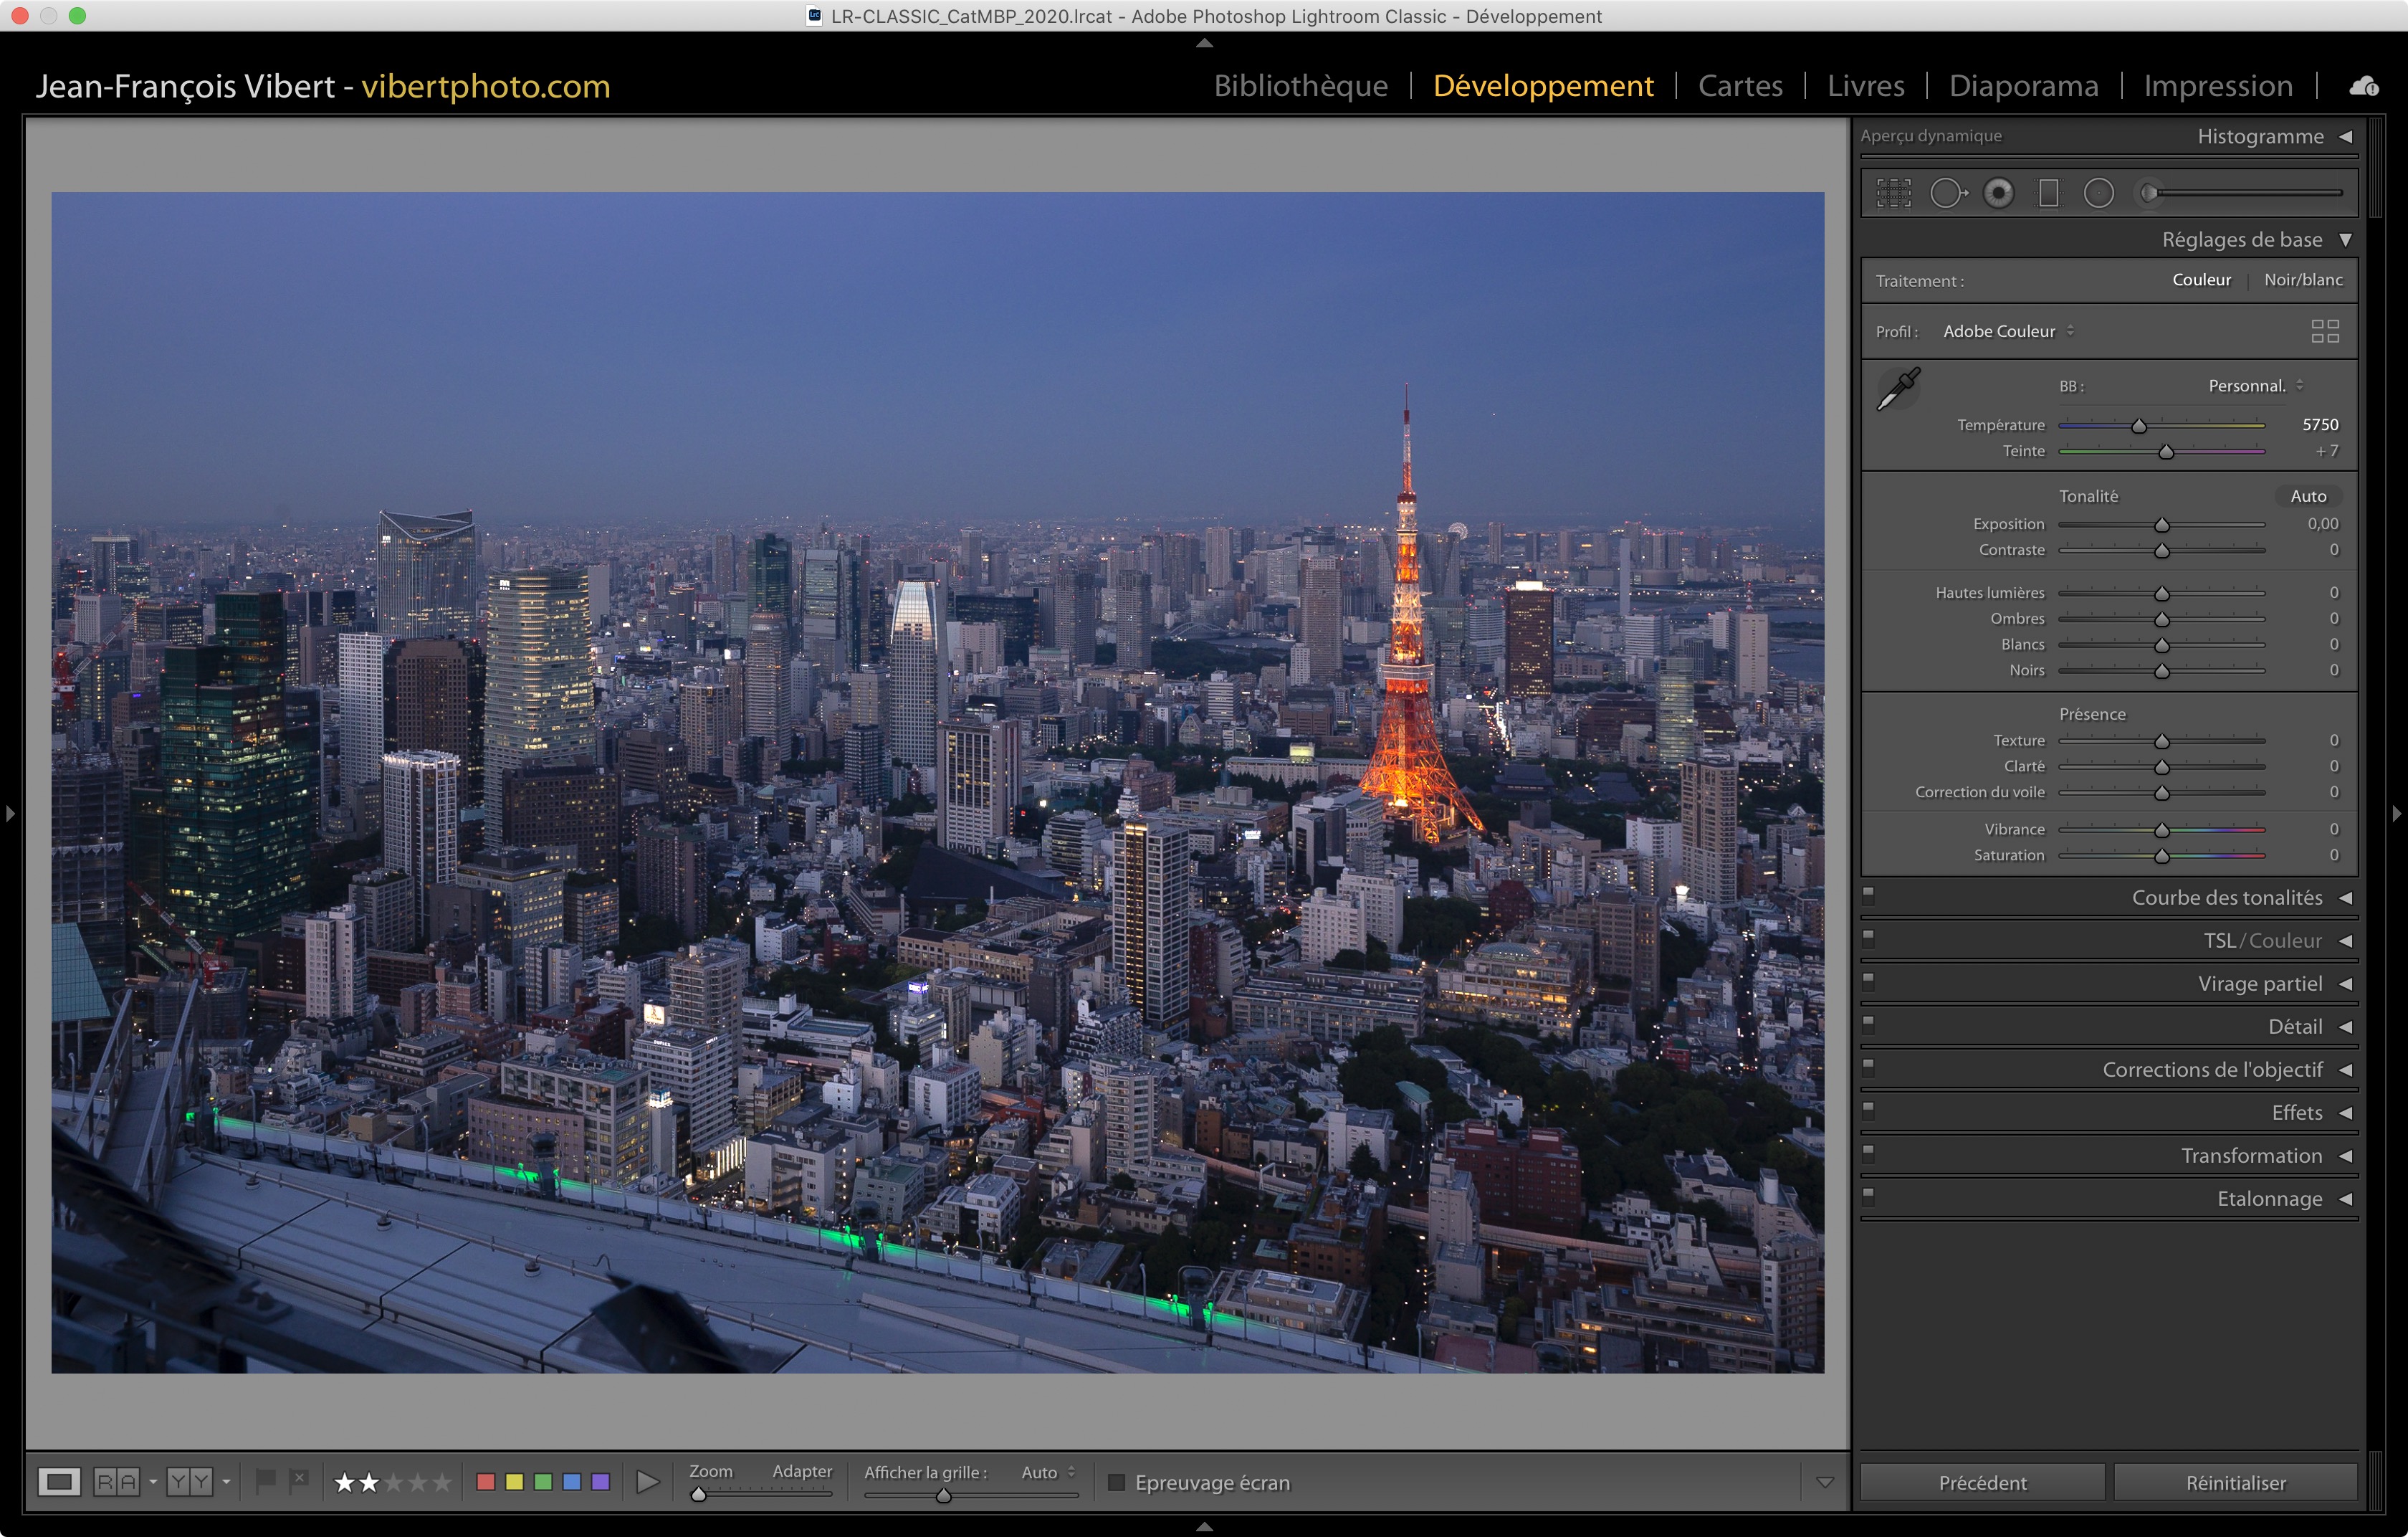This screenshot has width=2408, height=1537.
Task: Expand the TSL / Couleur panel
Action: 2344,941
